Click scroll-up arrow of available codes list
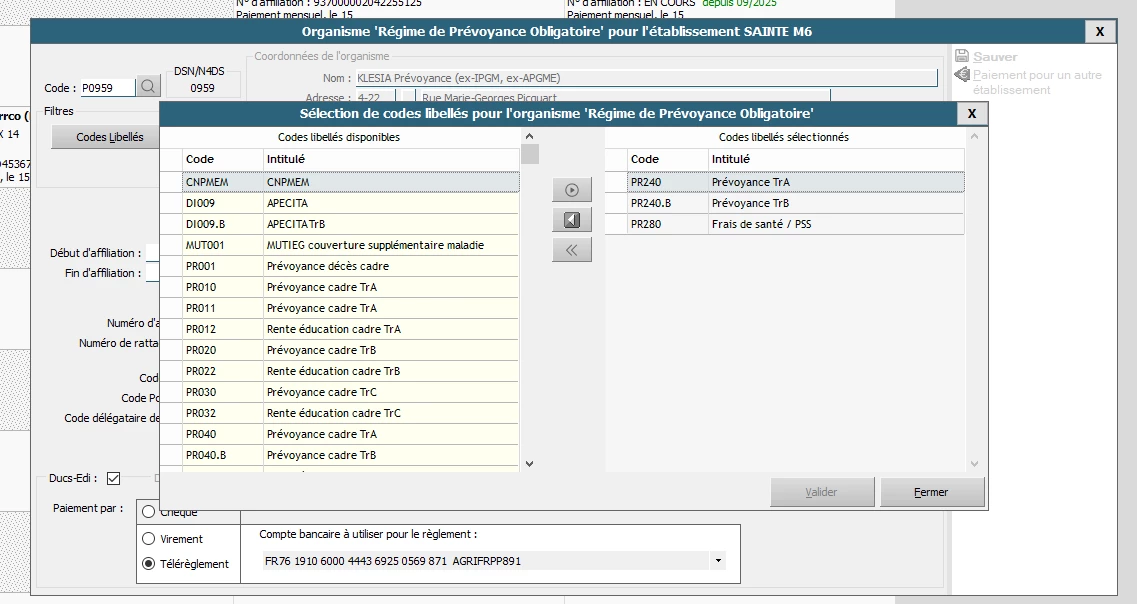This screenshot has width=1137, height=604. click(x=529, y=136)
